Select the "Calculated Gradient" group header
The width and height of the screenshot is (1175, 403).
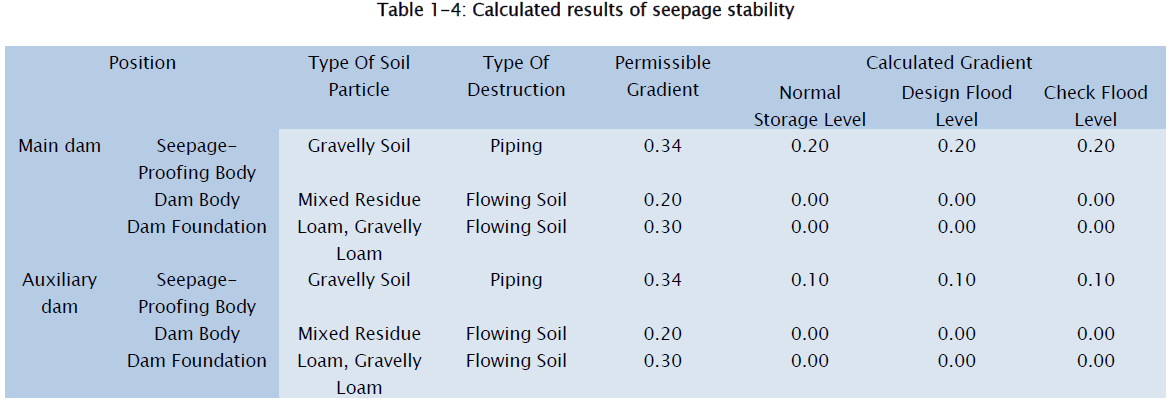(x=949, y=63)
